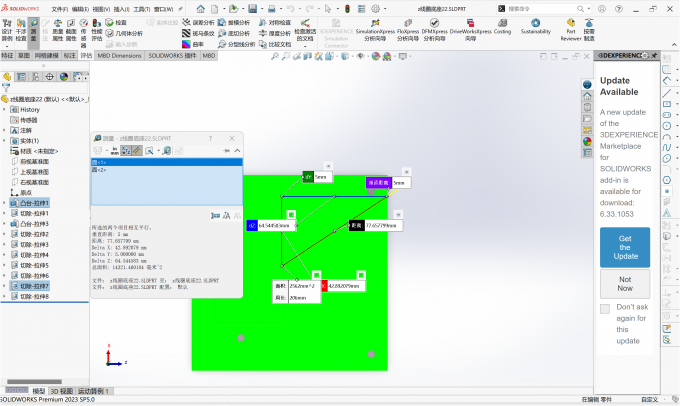Select the DimXpertManager crosshair tab icon
680x406 pixels.
[x=50, y=77]
